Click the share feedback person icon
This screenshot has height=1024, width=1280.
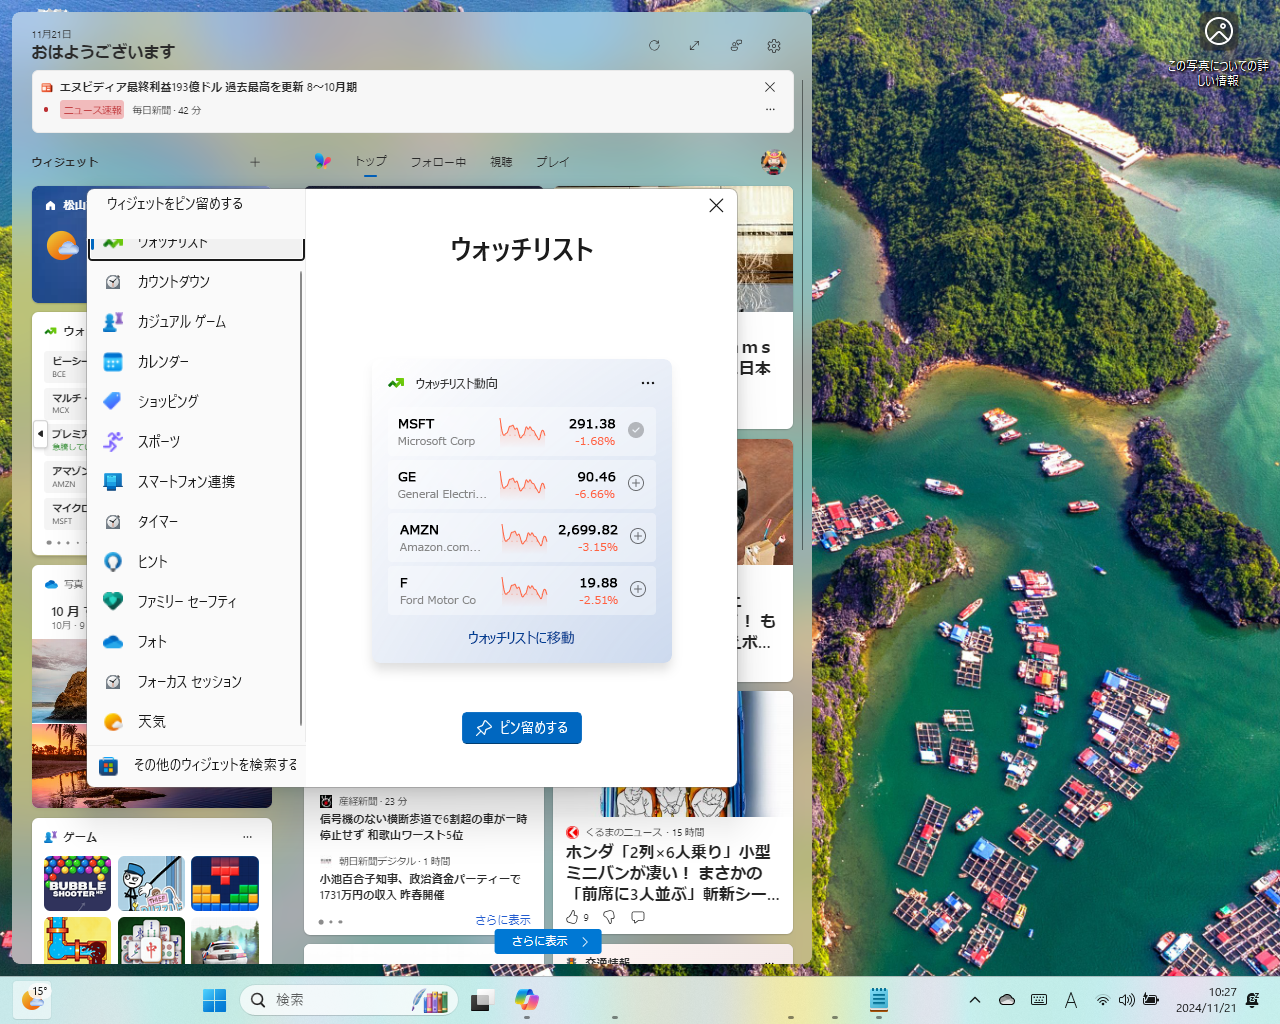tap(735, 46)
